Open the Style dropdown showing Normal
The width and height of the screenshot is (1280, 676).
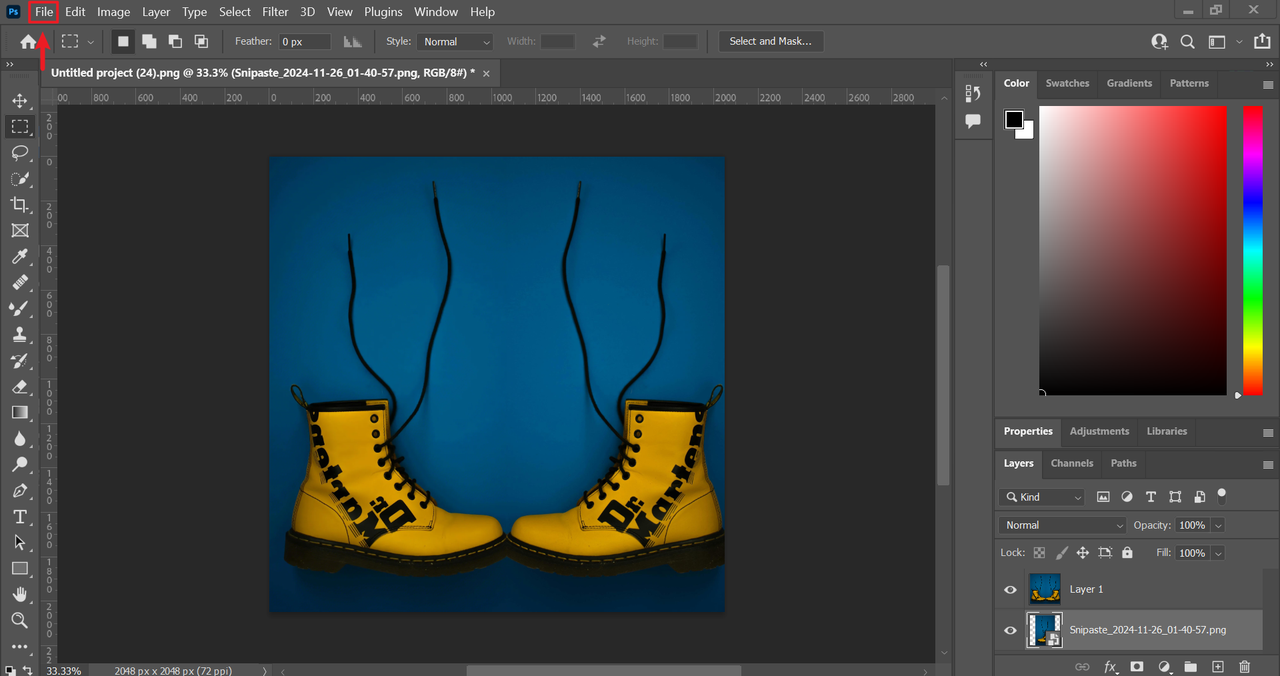[x=455, y=41]
